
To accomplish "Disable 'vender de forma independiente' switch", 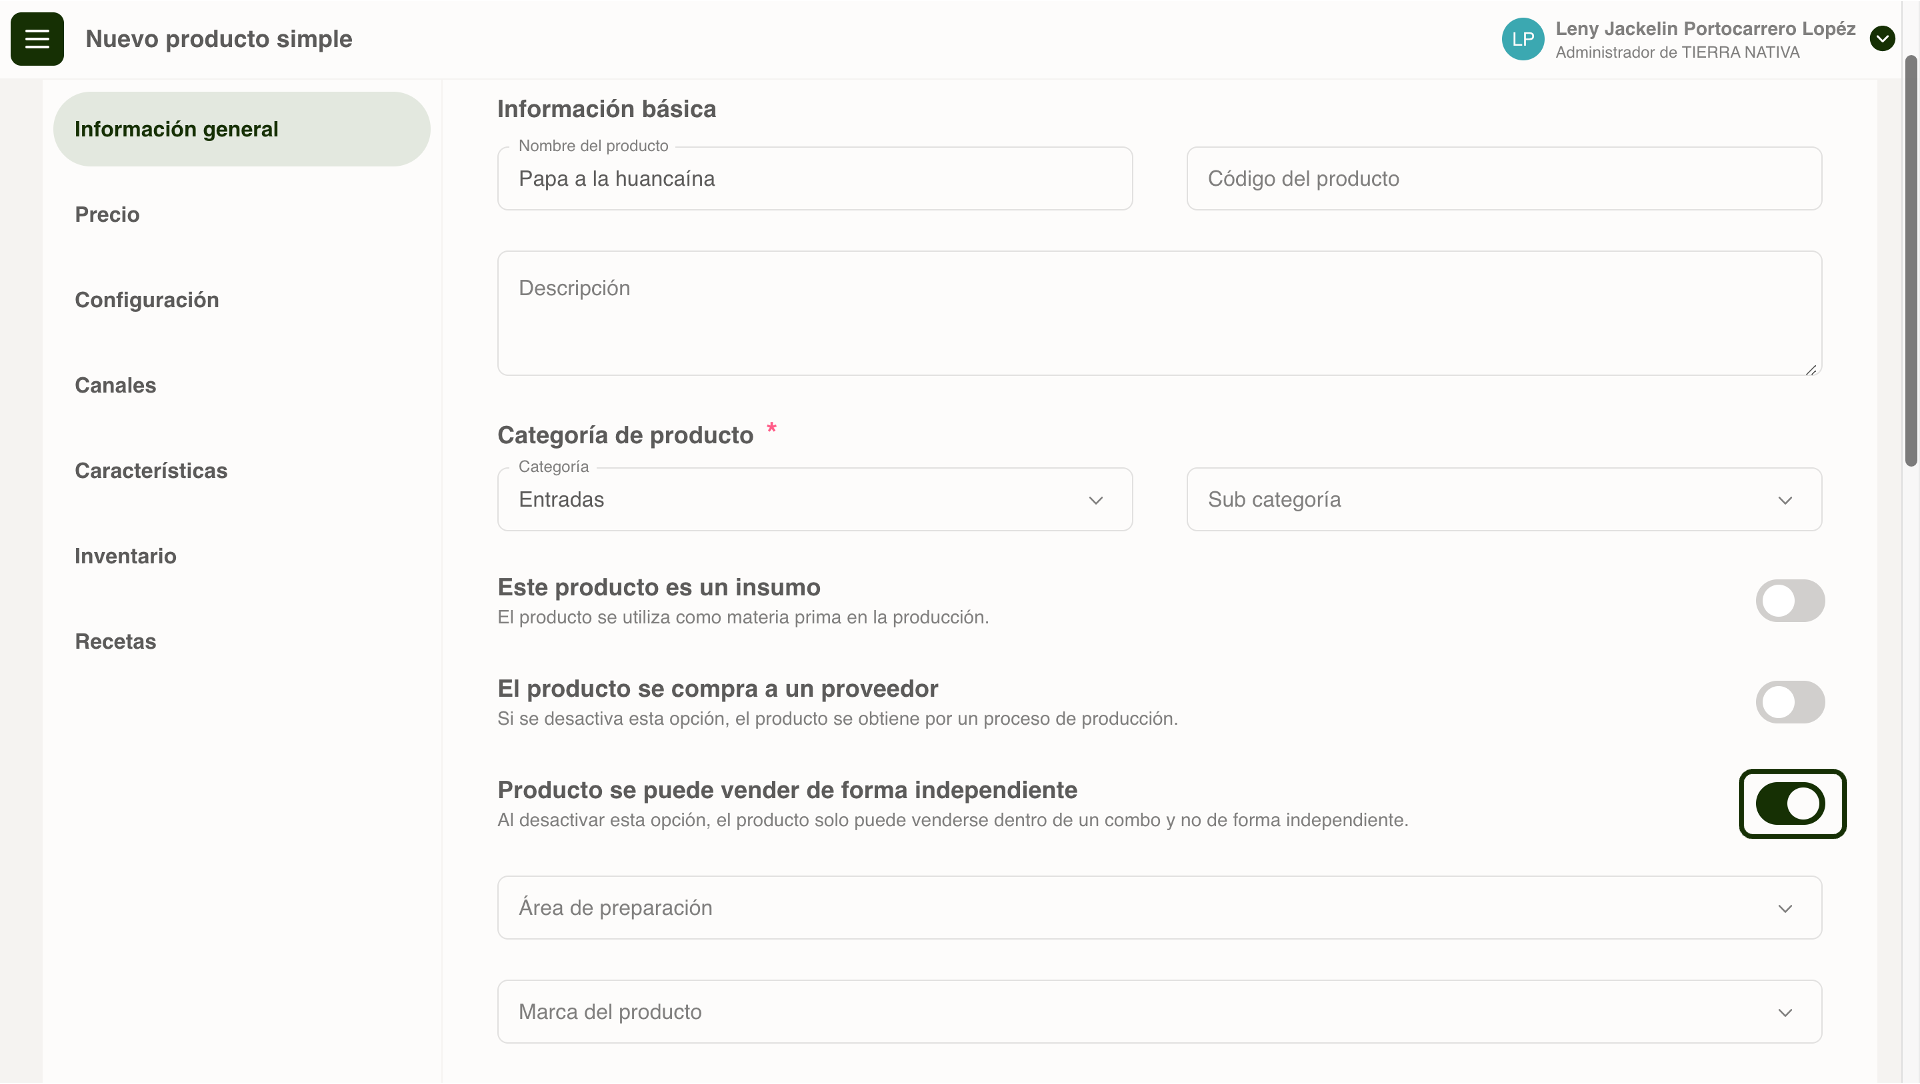I will pos(1790,804).
